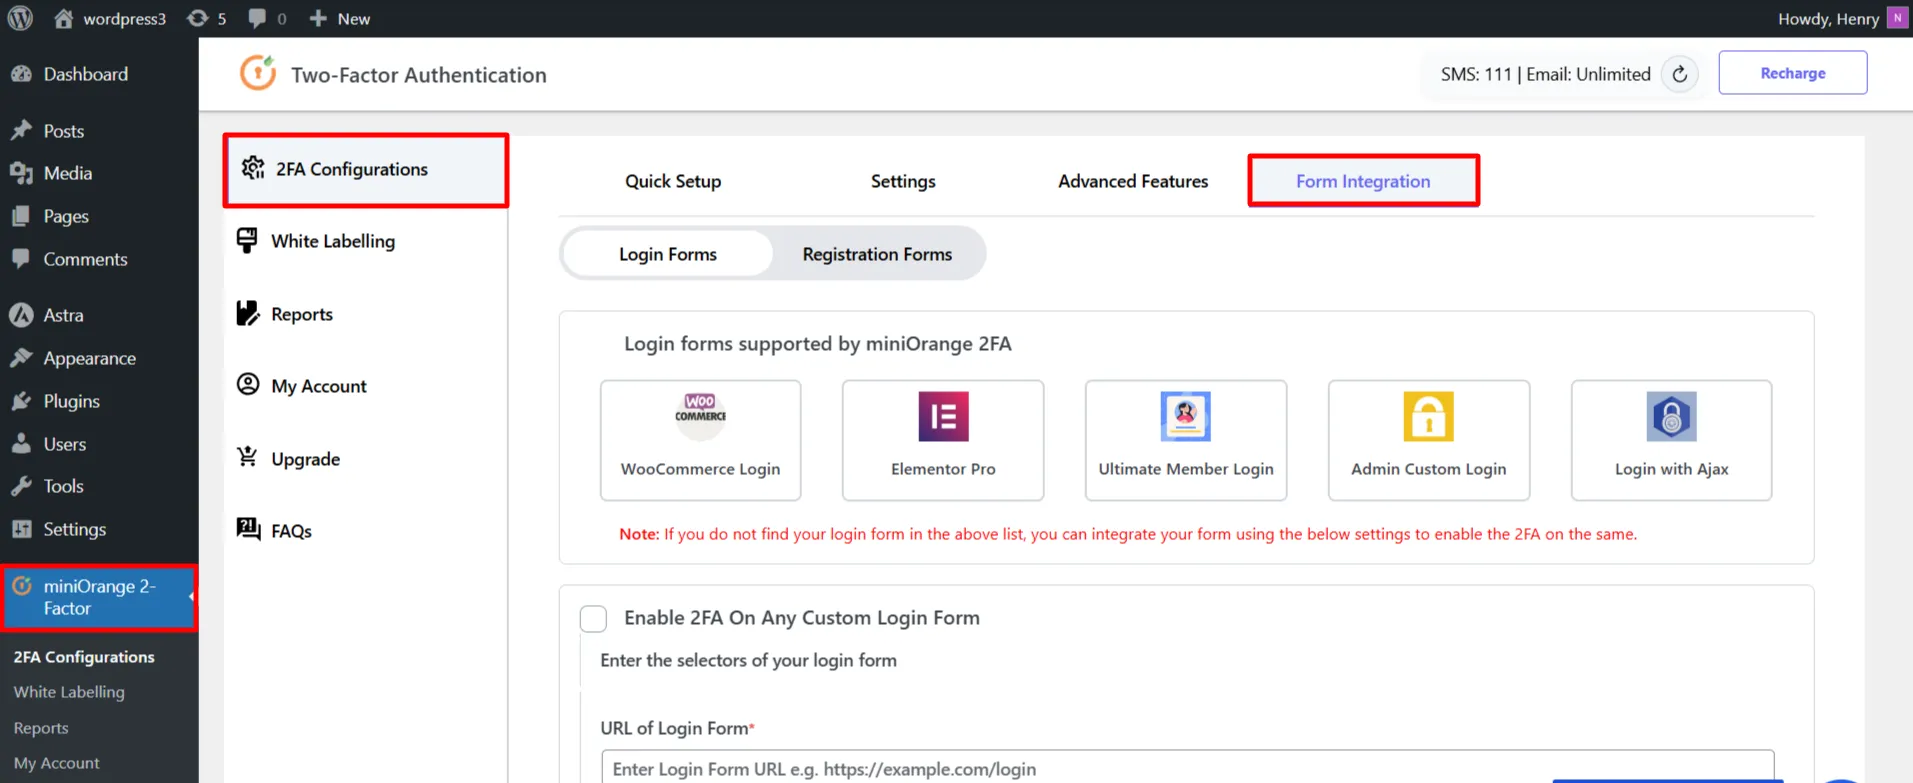The height and width of the screenshot is (783, 1913).
Task: Click the Posts pin icon
Action: [21, 130]
